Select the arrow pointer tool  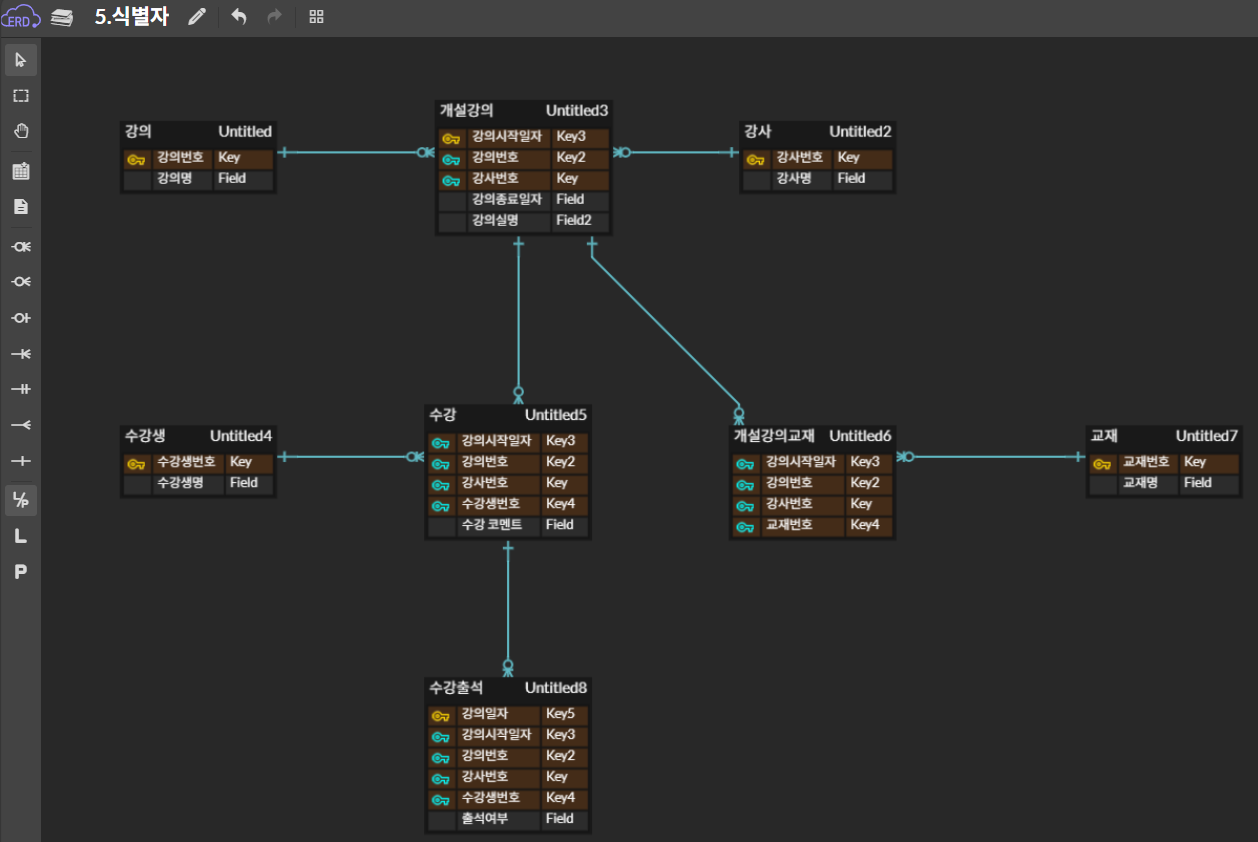pyautogui.click(x=21, y=60)
